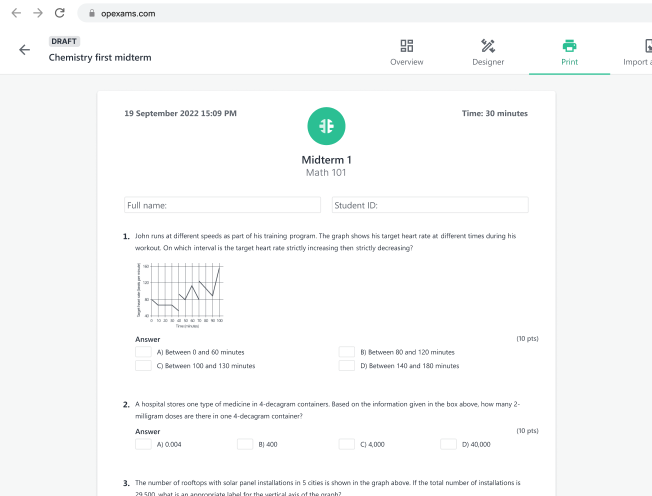
Task: Tick the D) 40,000 answer box
Action: 448,443
